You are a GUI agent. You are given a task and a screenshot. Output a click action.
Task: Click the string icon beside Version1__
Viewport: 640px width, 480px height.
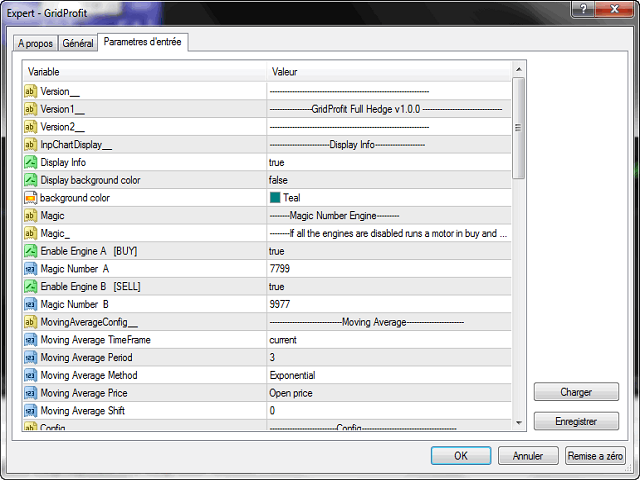(x=31, y=109)
